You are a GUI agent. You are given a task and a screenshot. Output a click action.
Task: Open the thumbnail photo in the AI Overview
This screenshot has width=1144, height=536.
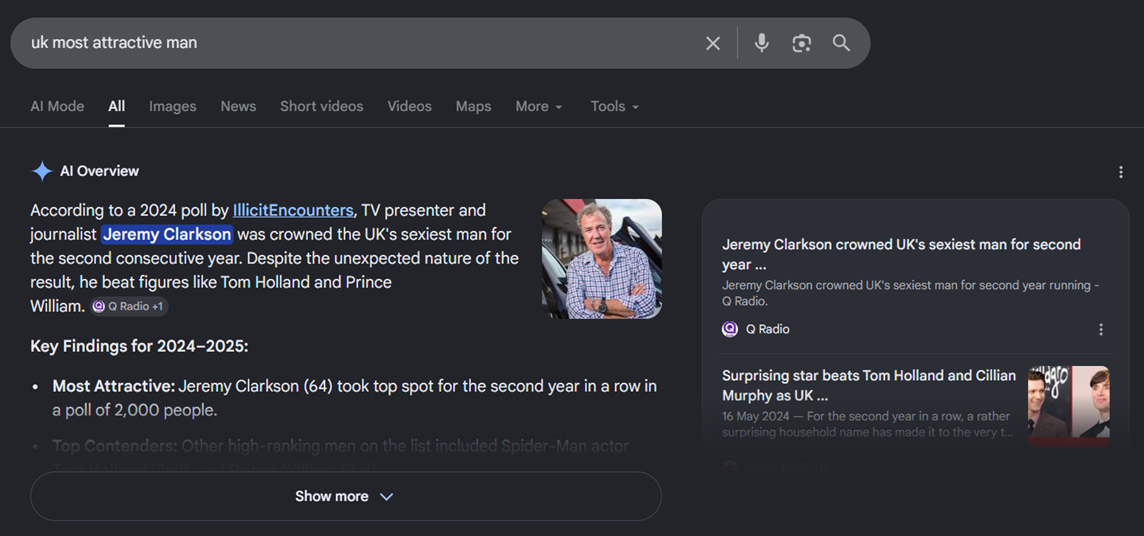602,259
